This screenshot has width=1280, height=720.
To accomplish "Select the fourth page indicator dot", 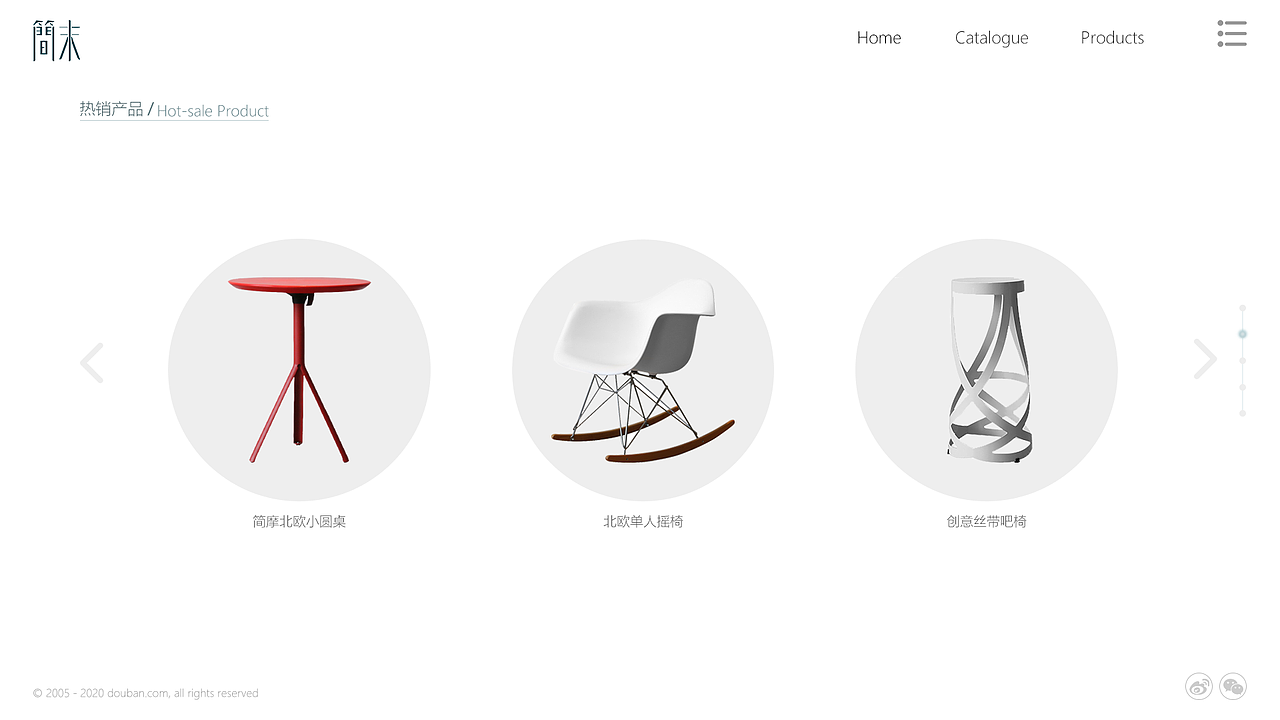I will [x=1243, y=387].
